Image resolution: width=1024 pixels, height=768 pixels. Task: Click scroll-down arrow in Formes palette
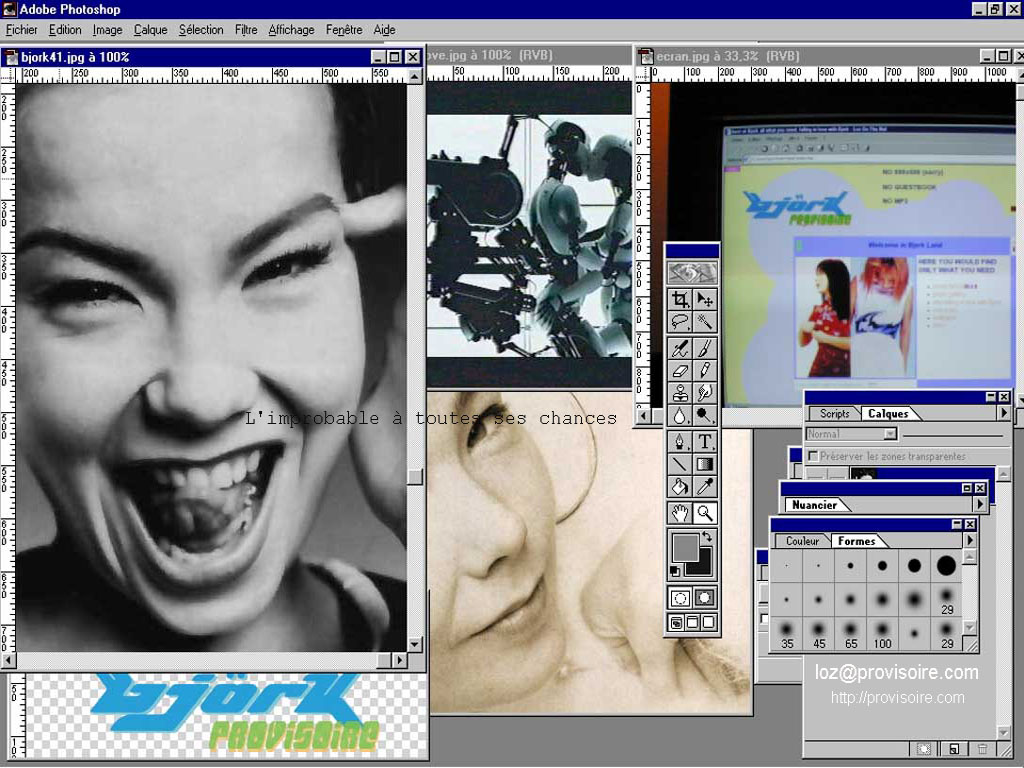pyautogui.click(x=970, y=628)
